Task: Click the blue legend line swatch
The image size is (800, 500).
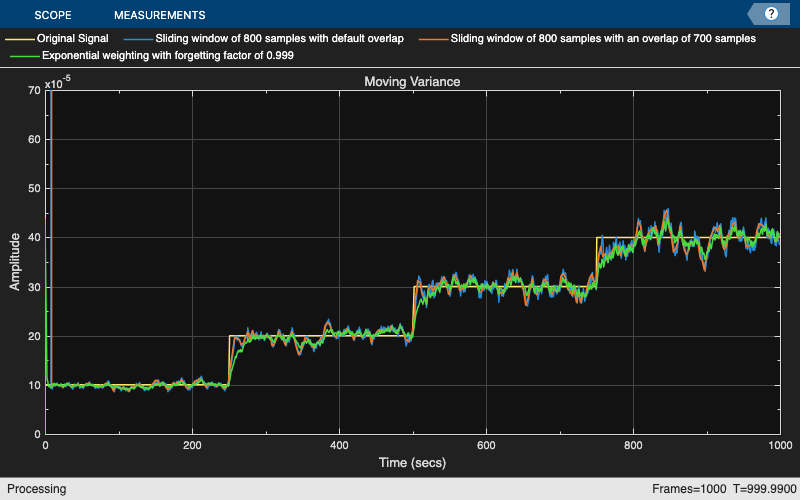Action: (138, 39)
